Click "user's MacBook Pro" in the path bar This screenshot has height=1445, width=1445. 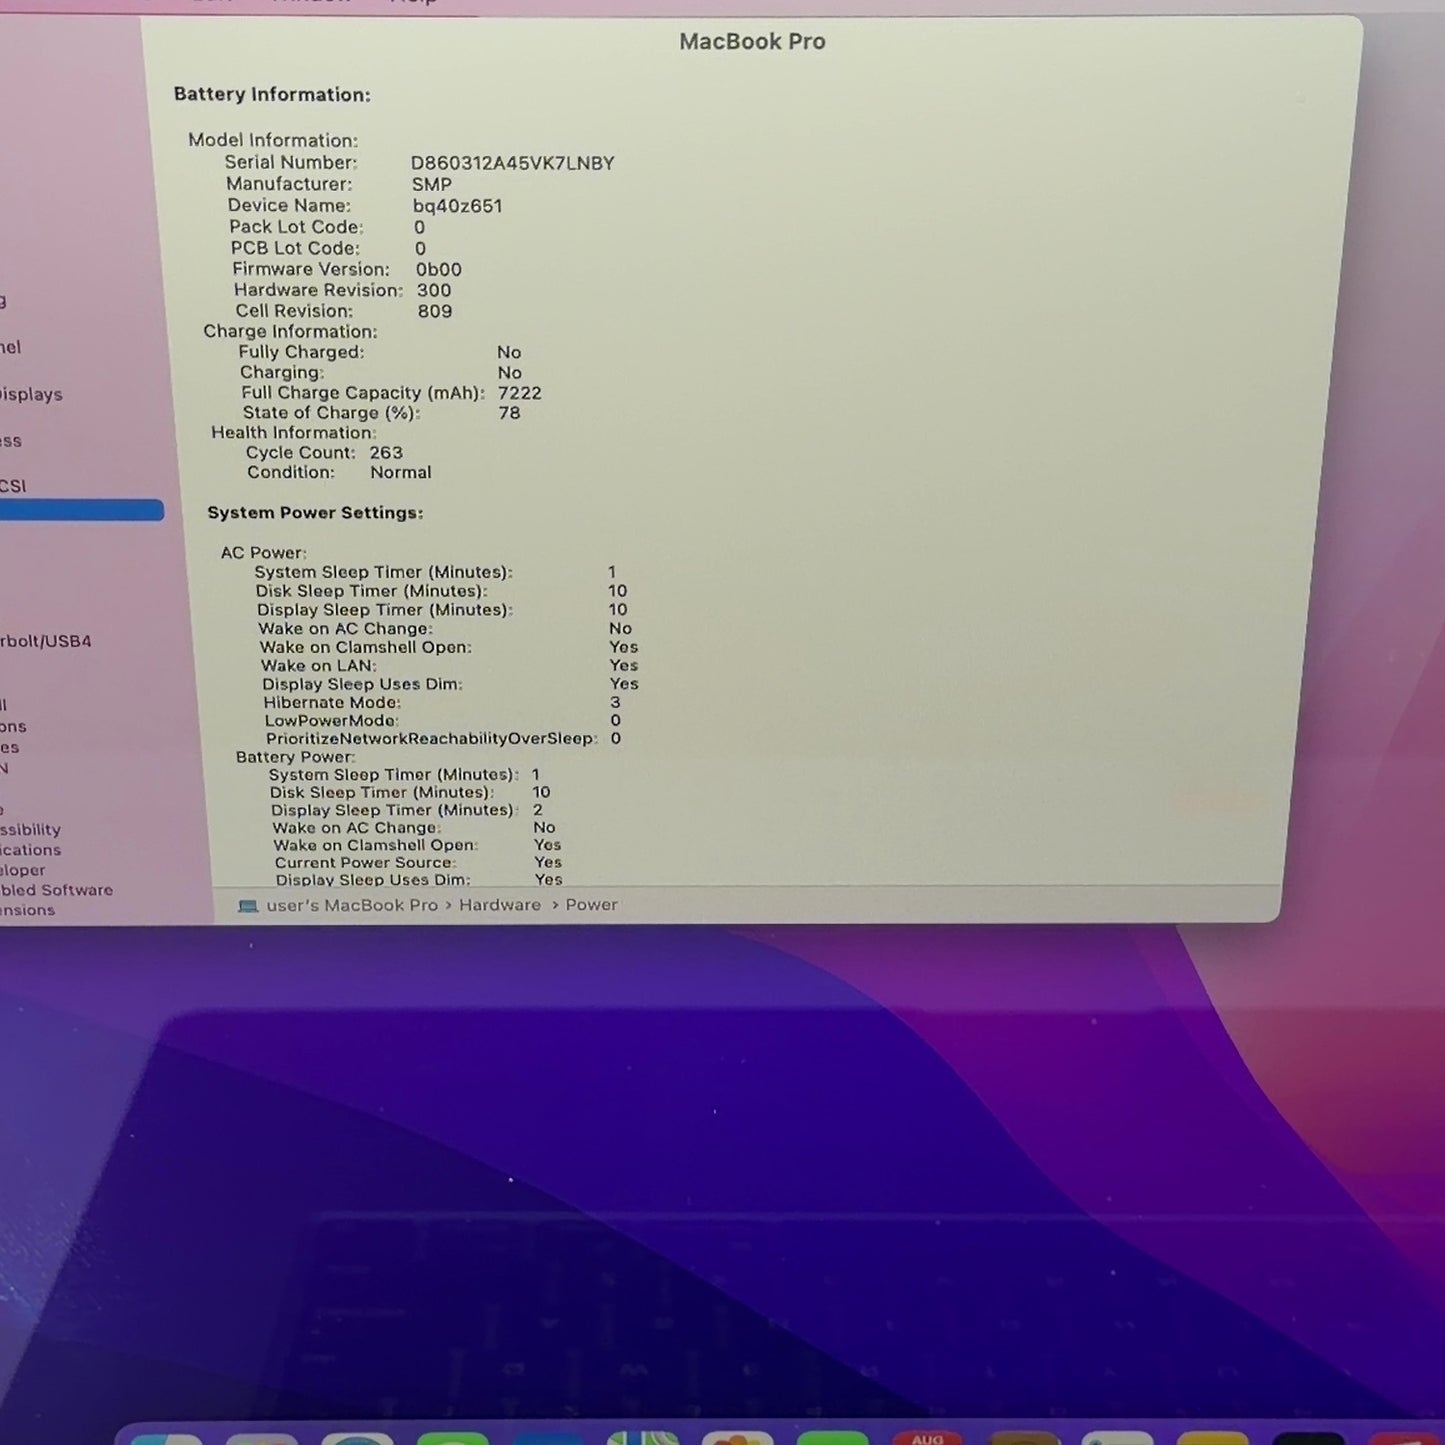[352, 905]
